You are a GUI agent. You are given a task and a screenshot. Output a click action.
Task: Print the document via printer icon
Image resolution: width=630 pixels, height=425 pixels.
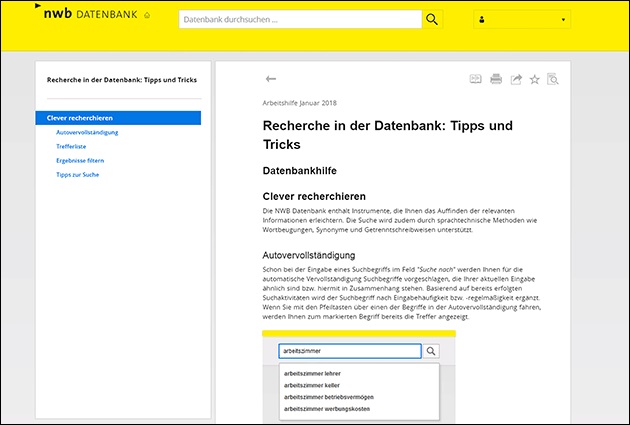click(x=496, y=79)
